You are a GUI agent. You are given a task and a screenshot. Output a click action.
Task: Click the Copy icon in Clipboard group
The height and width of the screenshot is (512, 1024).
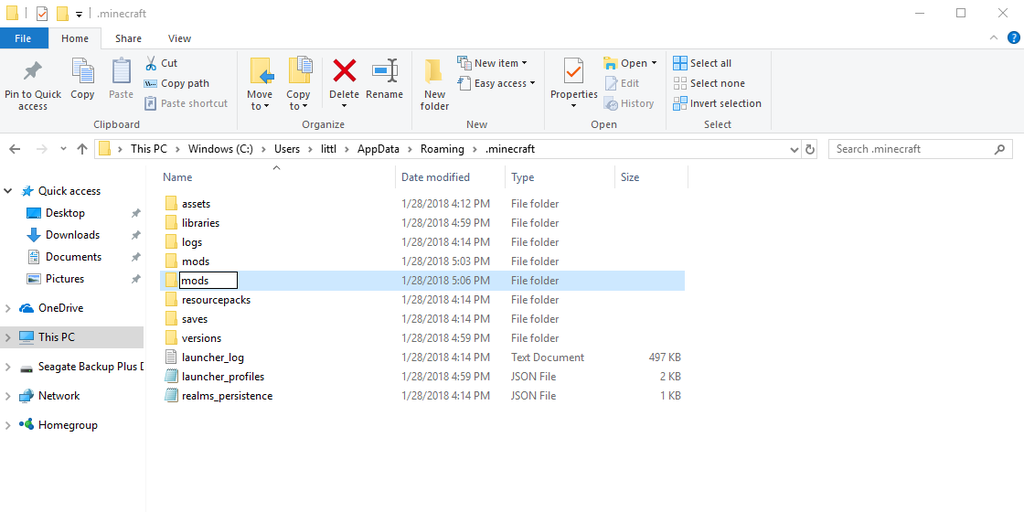(x=82, y=74)
